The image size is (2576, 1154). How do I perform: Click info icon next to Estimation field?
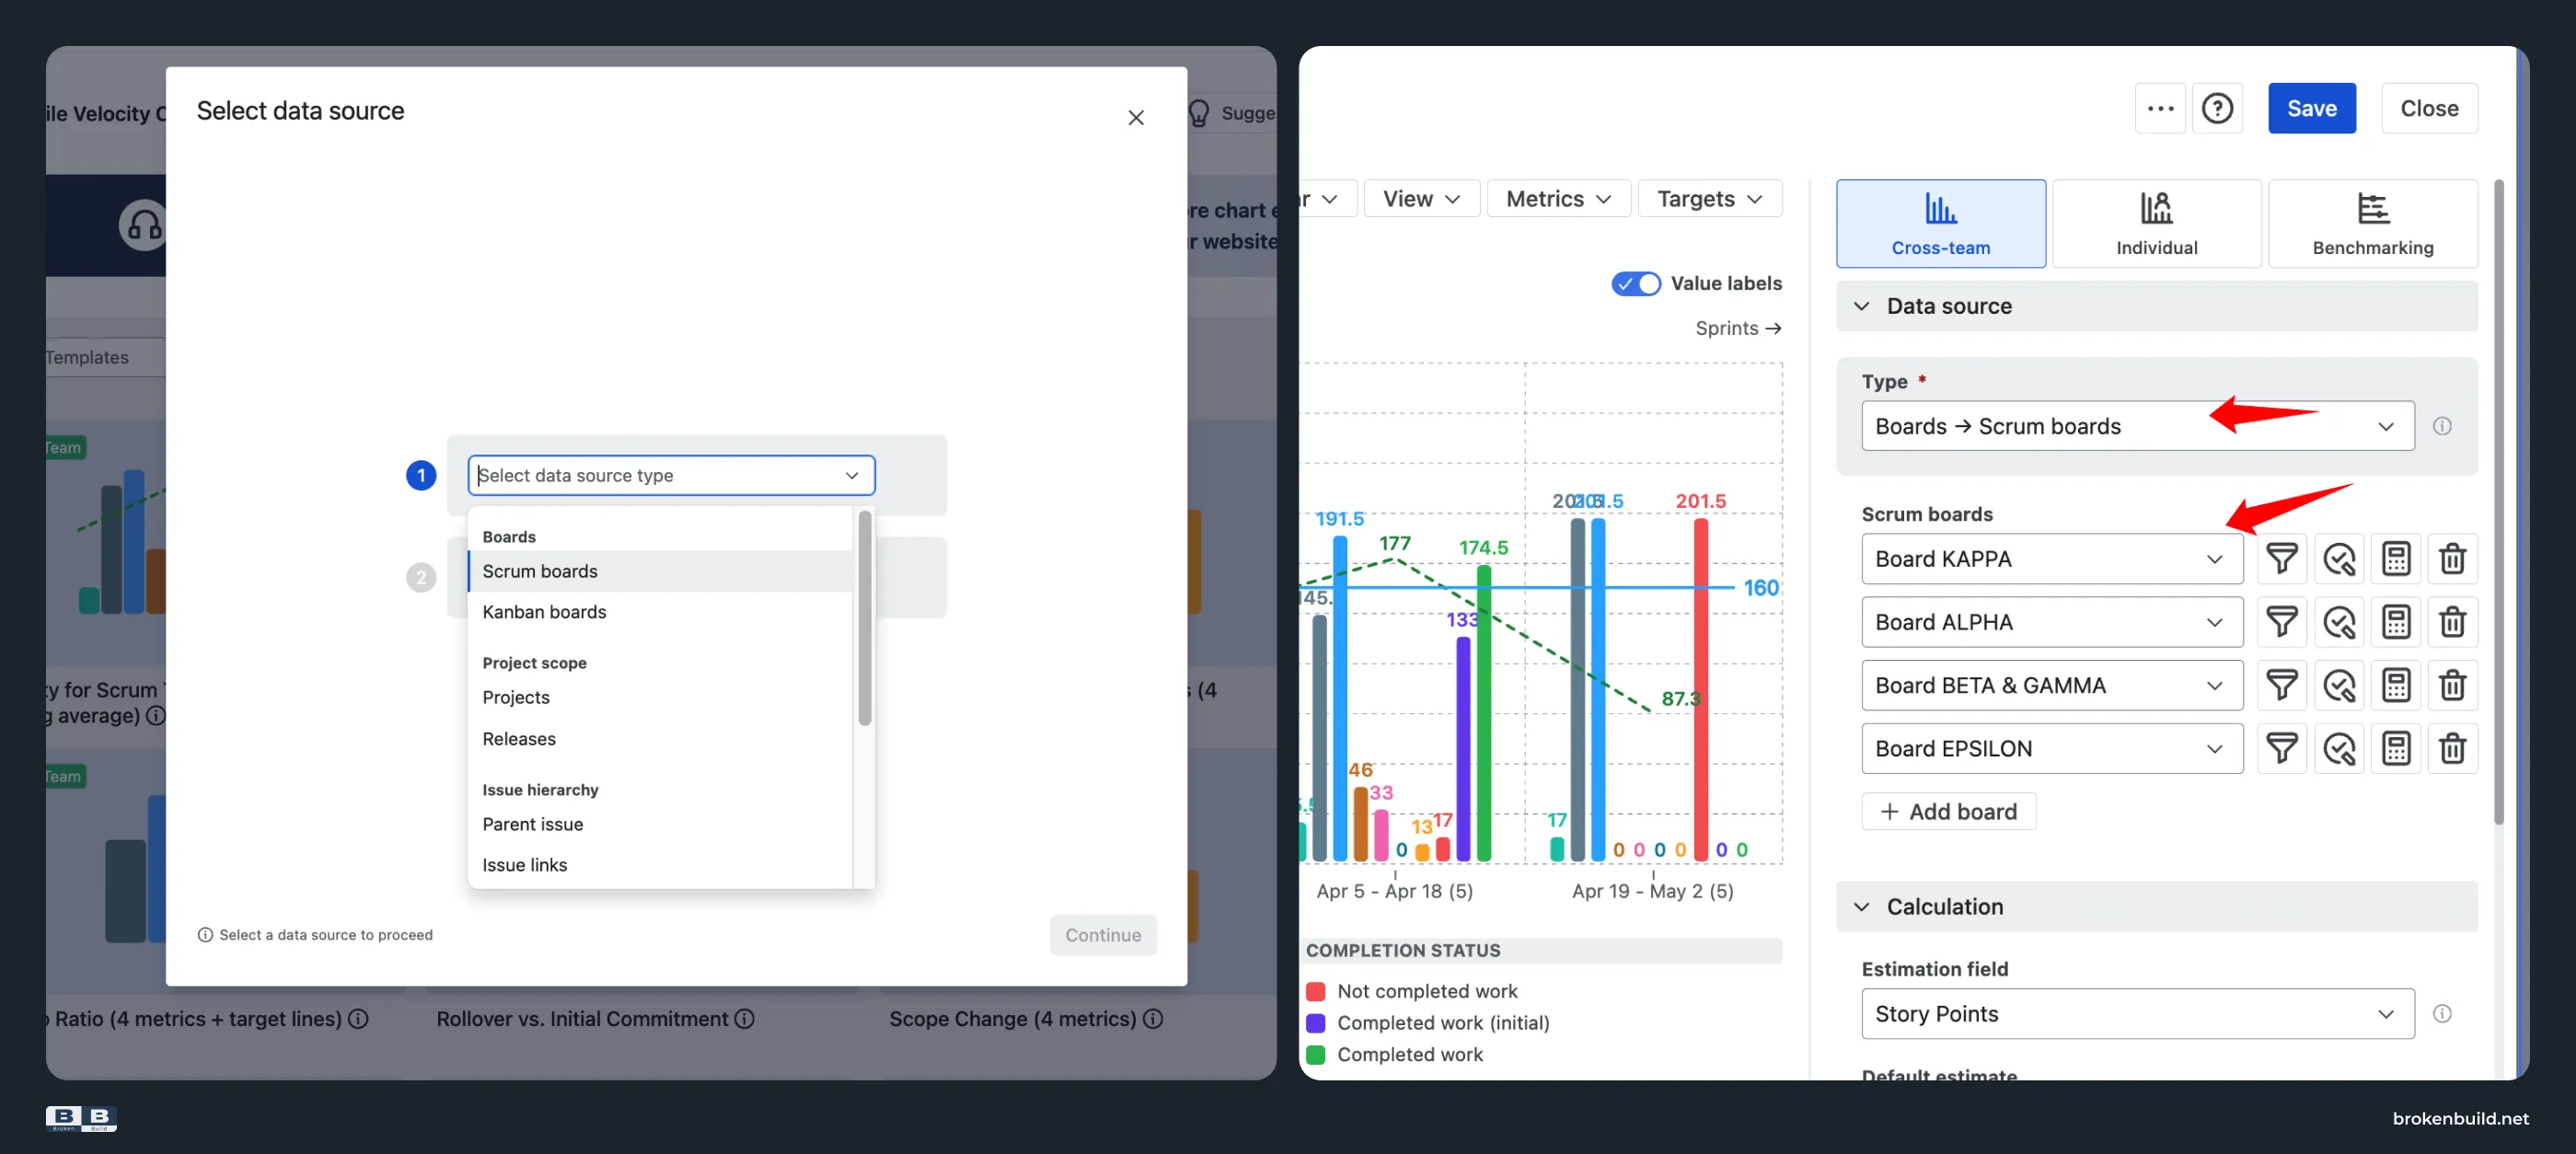(2442, 1014)
